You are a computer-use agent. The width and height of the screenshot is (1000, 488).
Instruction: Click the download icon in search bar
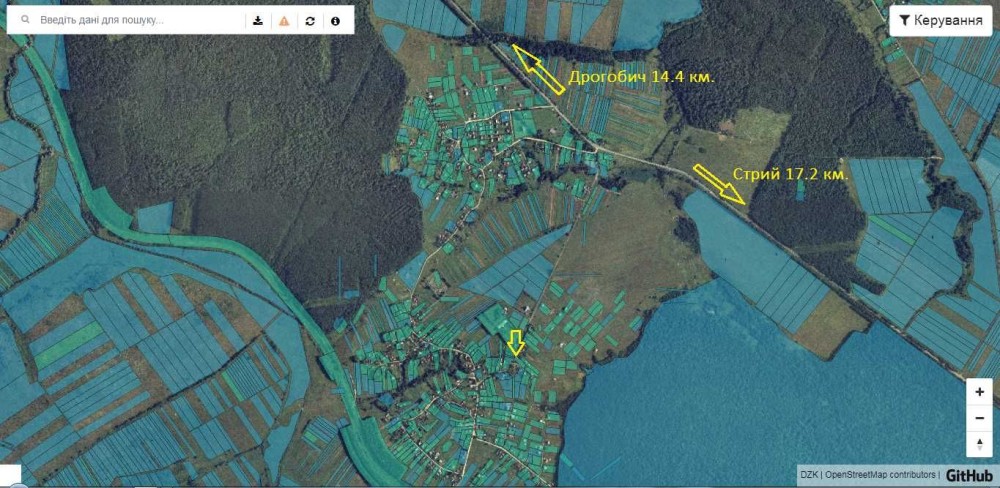[258, 20]
